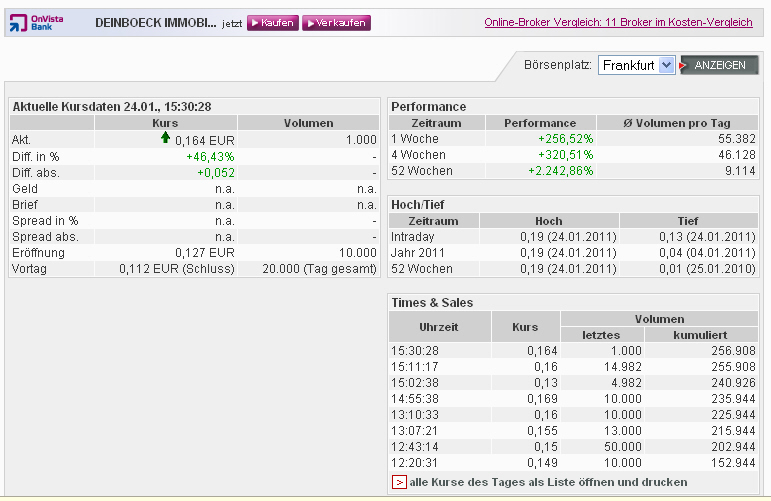Select the Eröffnung row price 0,127 EUR
771x501 pixels.
(x=204, y=253)
